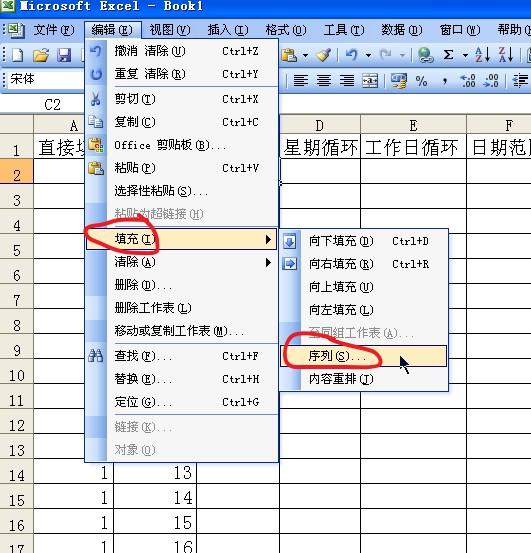Choose 向左填充(L) fill left

click(364, 310)
